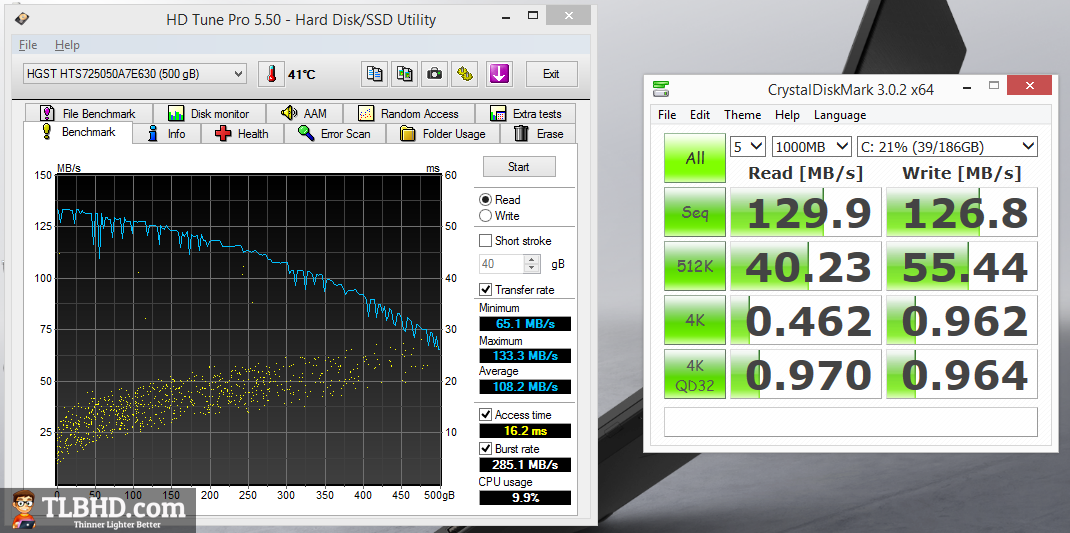Click the copy screenshot to clipboard icon
Image resolution: width=1070 pixels, height=533 pixels.
tap(405, 74)
